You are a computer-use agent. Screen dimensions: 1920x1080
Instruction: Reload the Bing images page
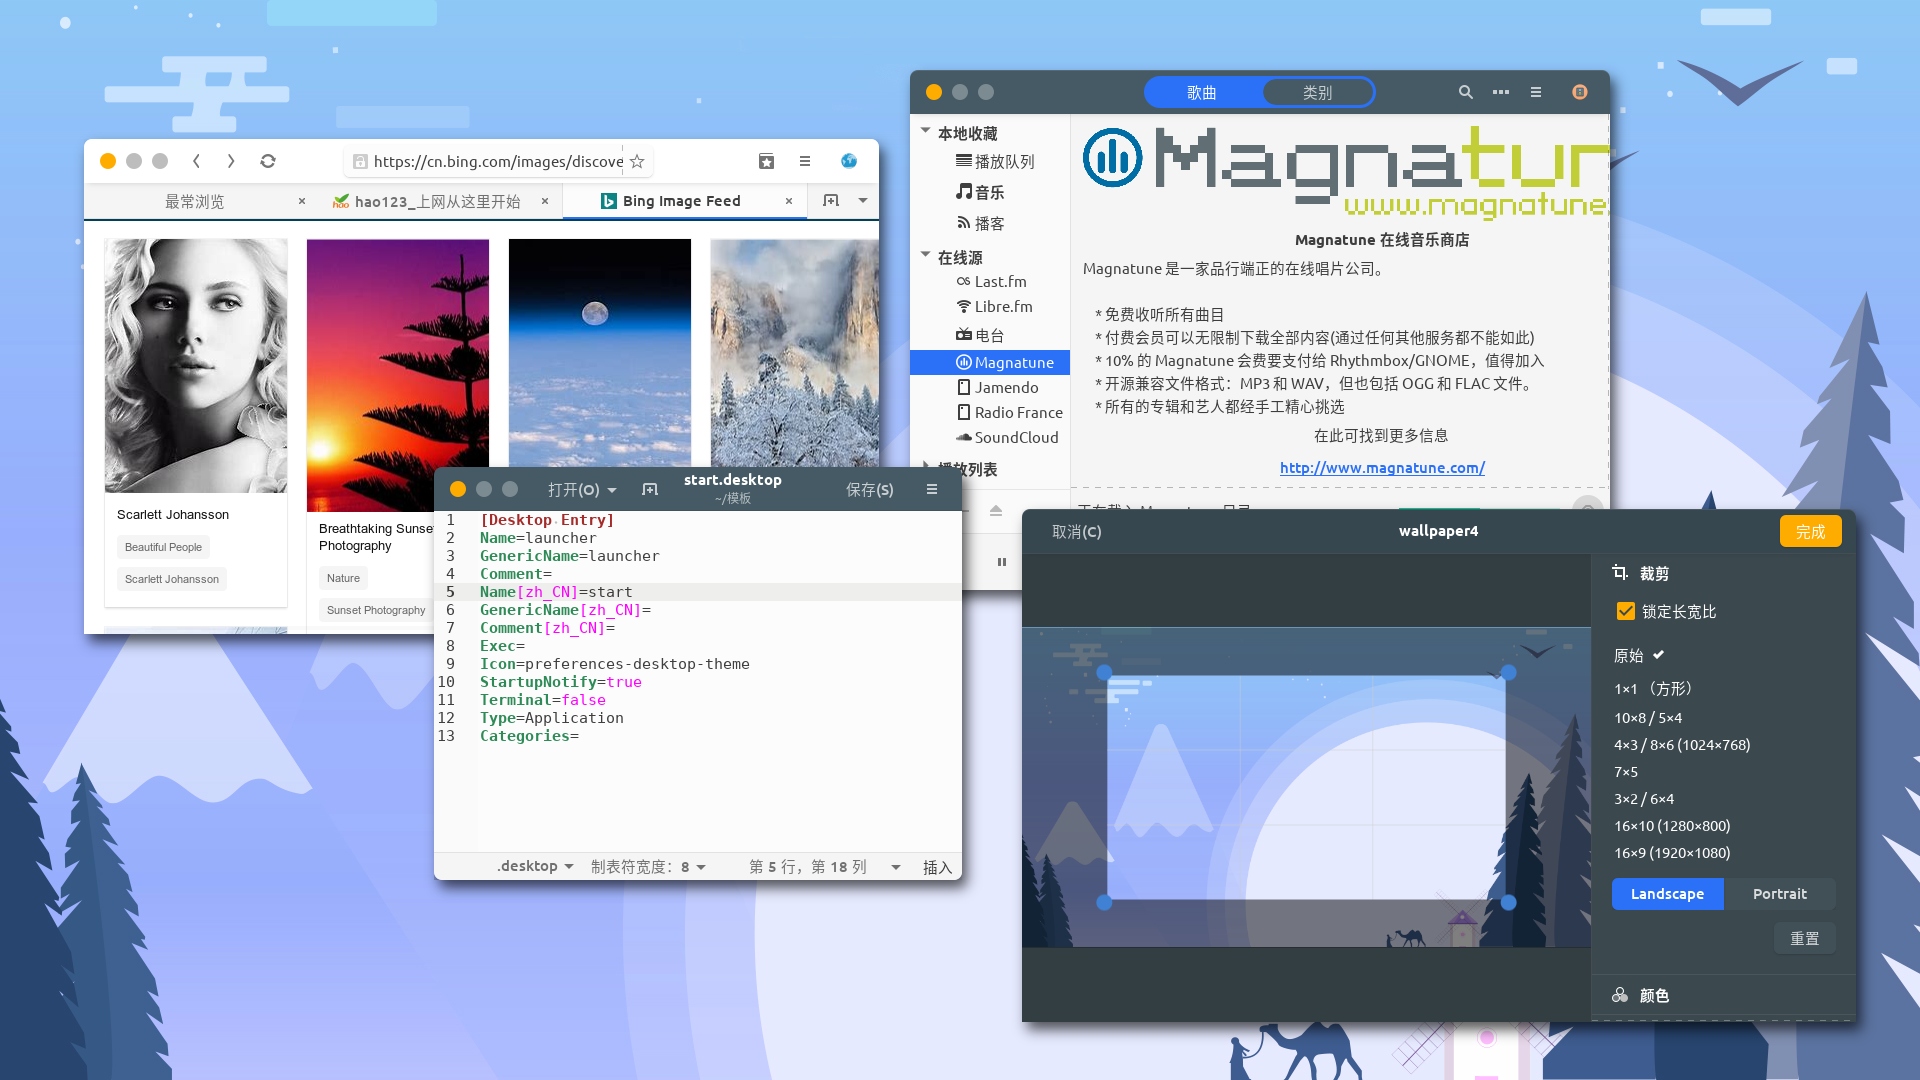[268, 161]
